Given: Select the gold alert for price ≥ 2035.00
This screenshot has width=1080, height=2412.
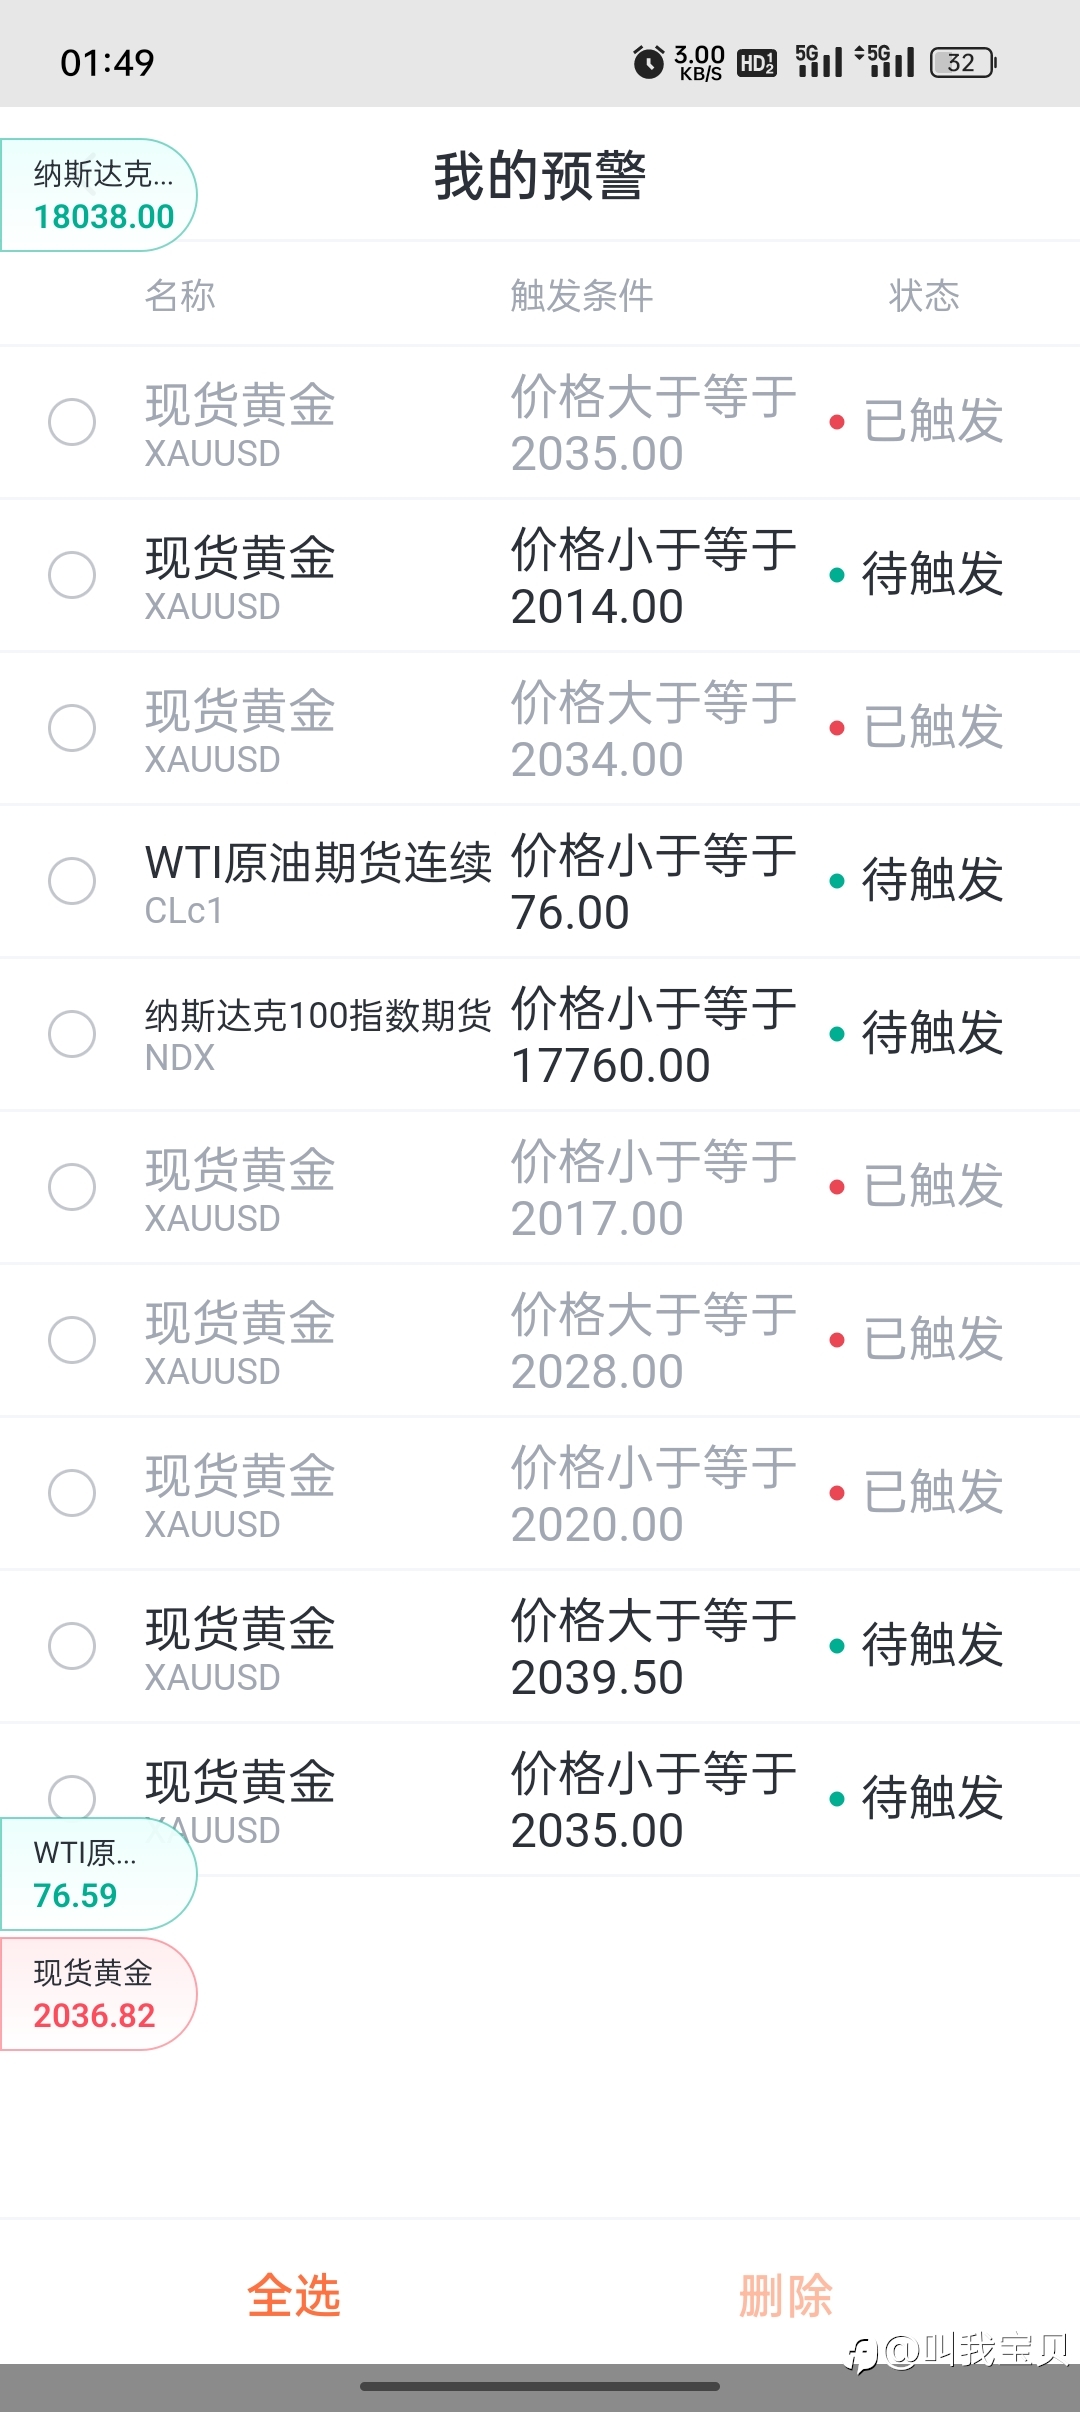Looking at the screenshot, I should pyautogui.click(x=72, y=422).
